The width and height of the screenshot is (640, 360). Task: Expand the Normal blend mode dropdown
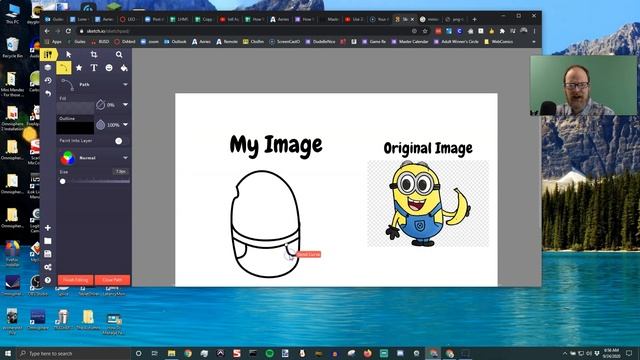click(x=125, y=158)
